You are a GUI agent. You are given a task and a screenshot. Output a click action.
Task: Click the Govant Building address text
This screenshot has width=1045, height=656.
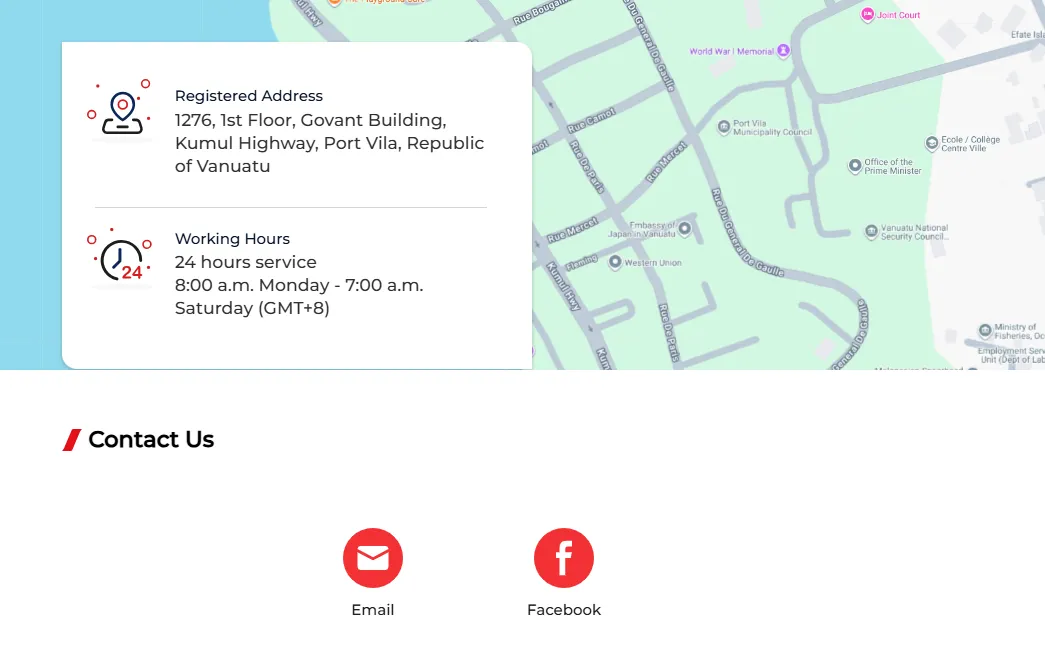click(329, 143)
